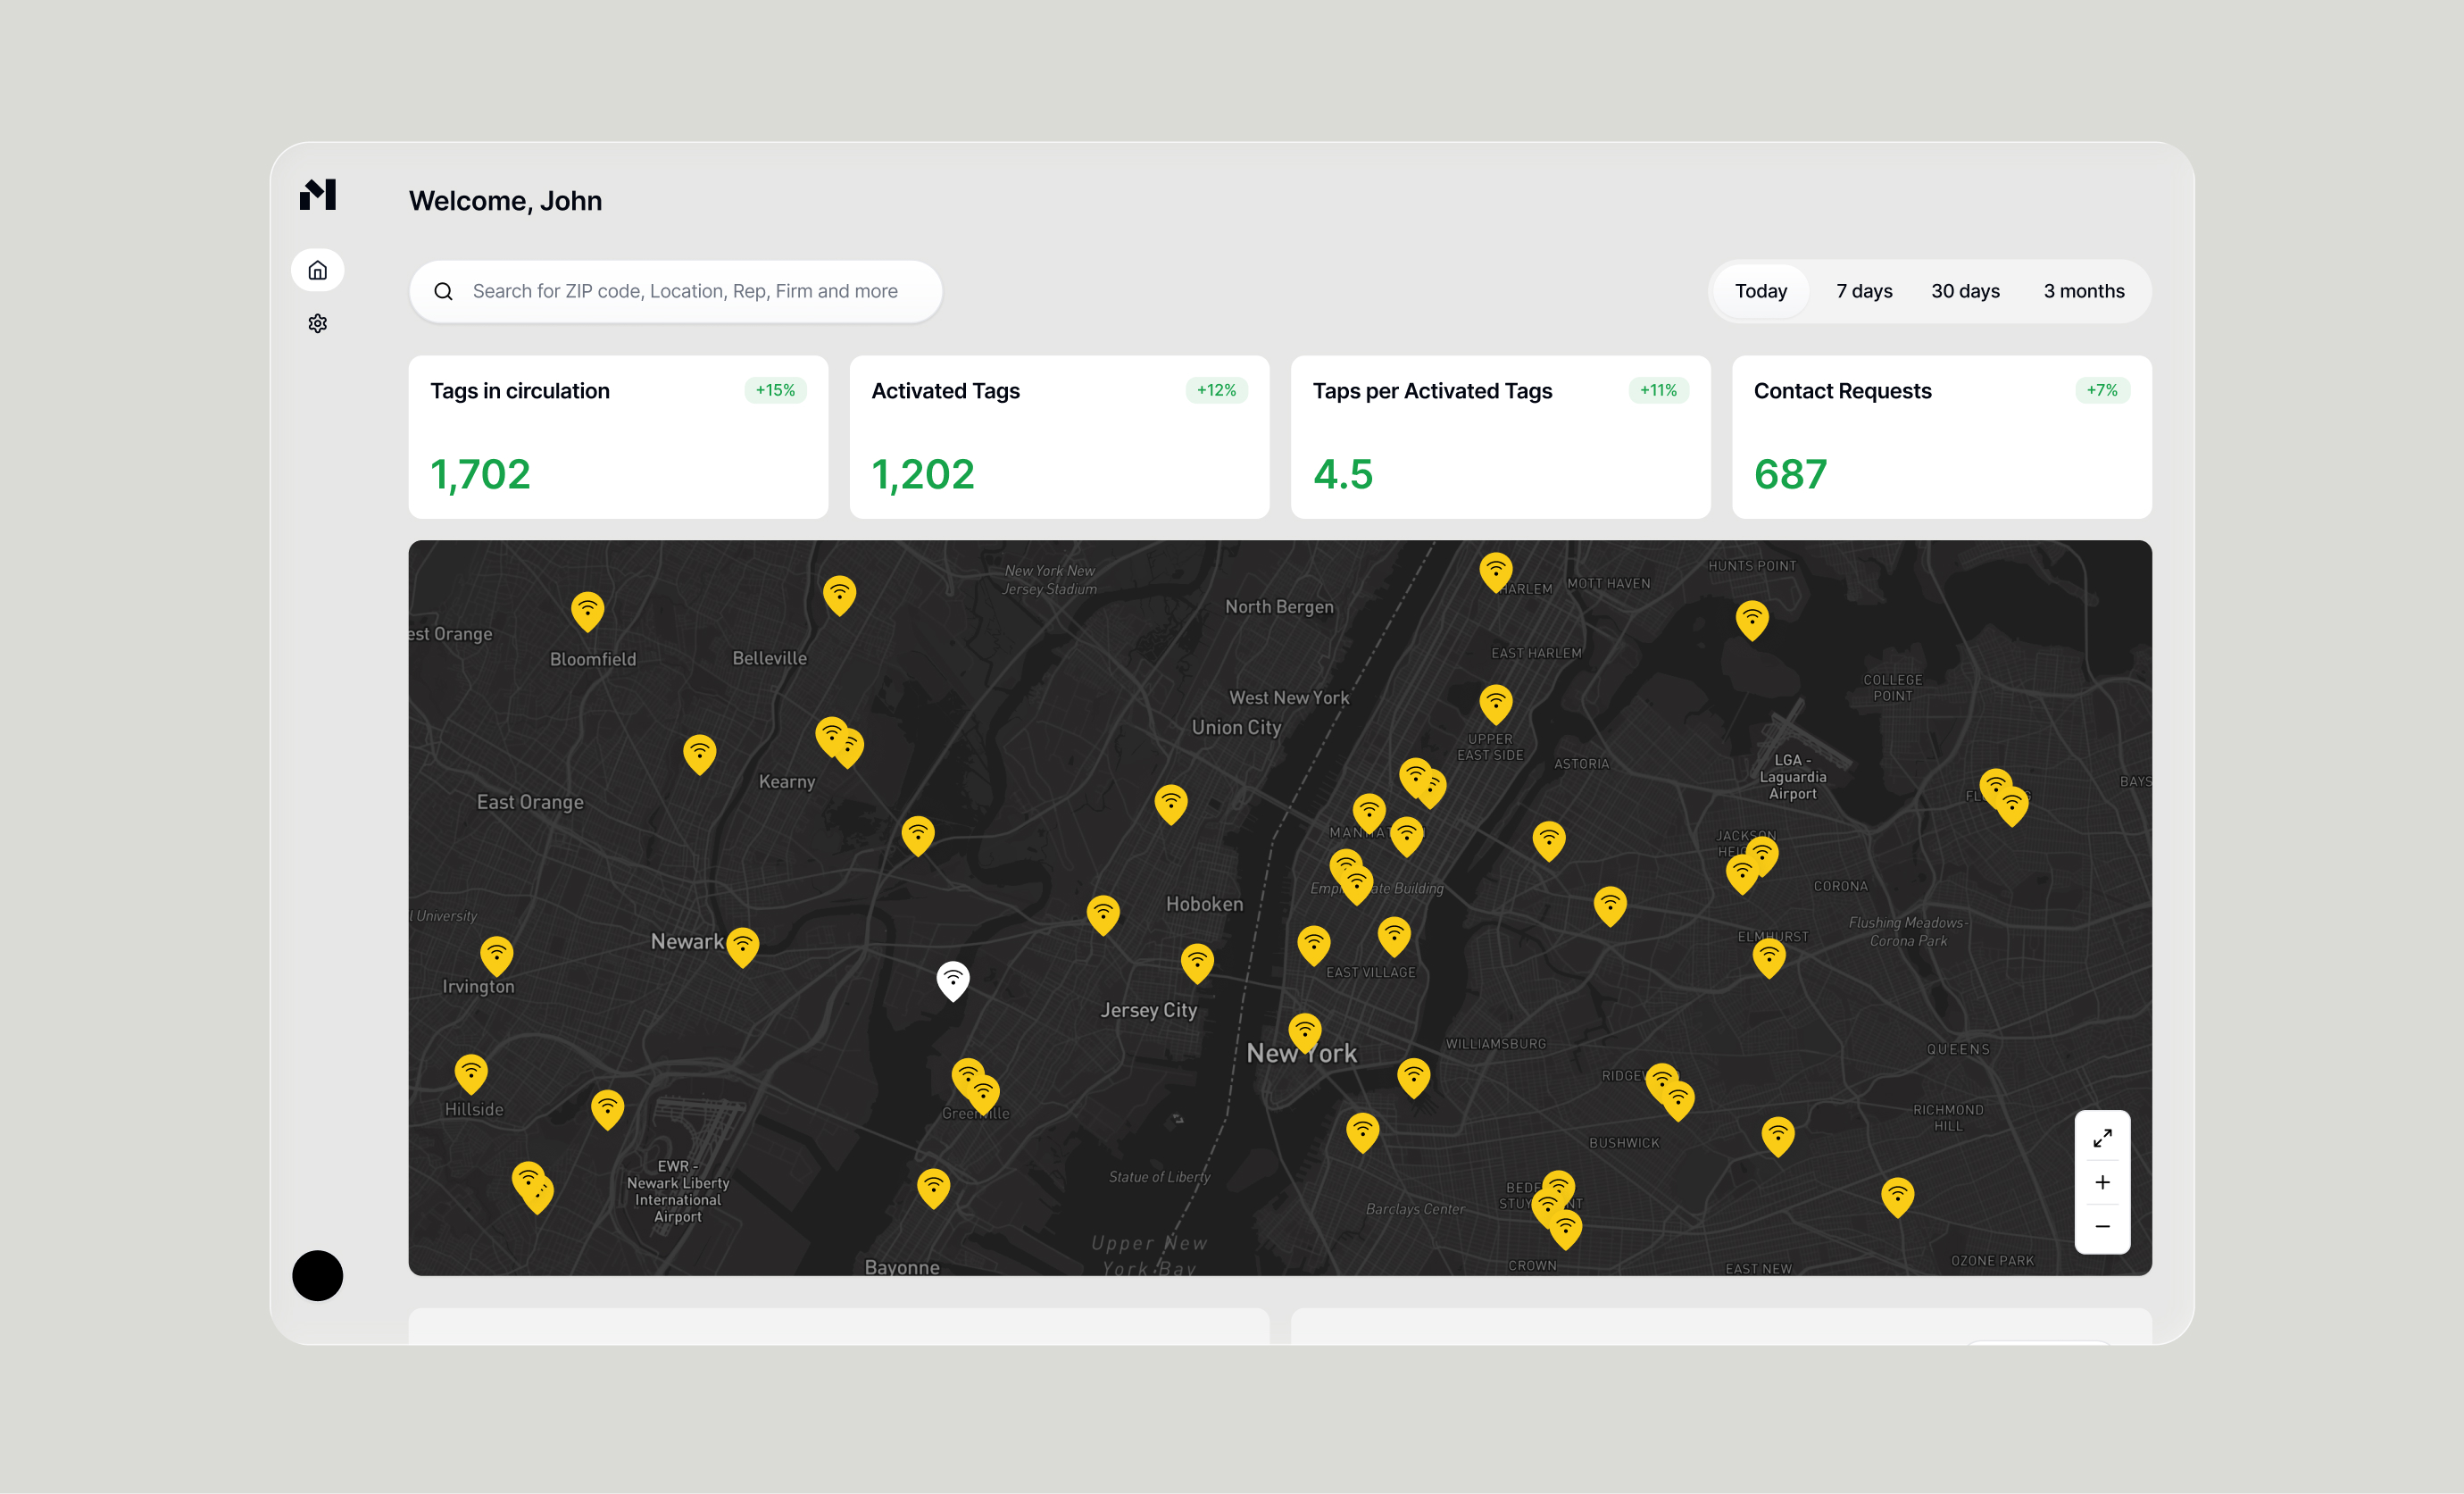Open the Taps per Activated Tags card
The image size is (2464, 1494).
point(1500,437)
